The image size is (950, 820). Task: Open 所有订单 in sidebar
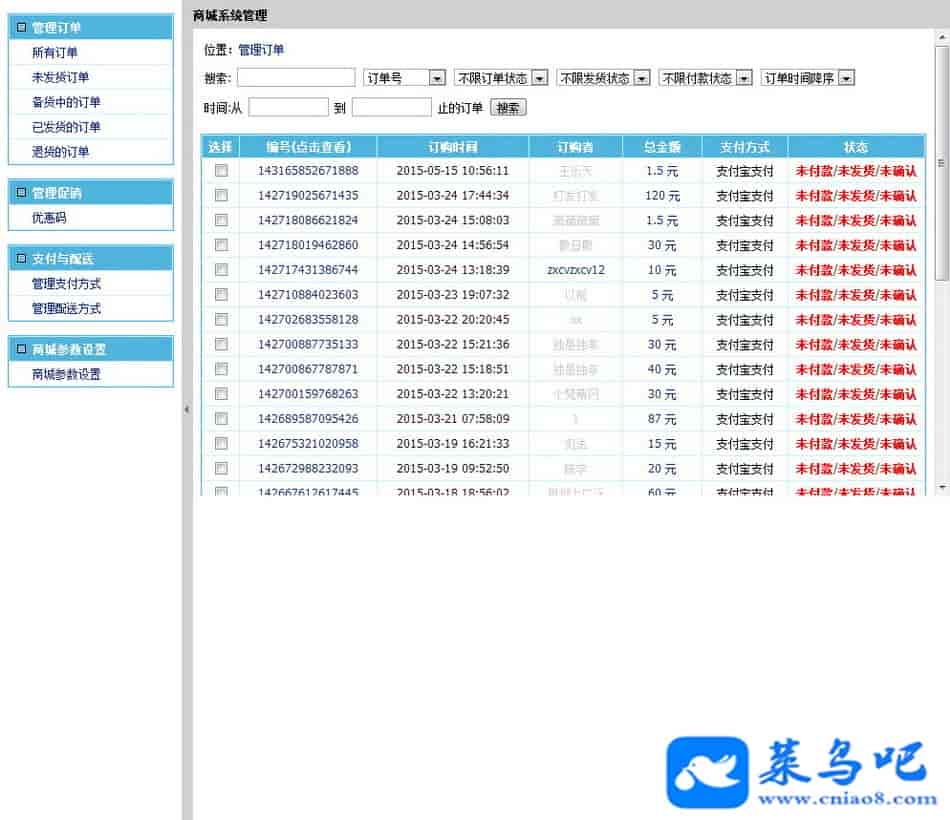pyautogui.click(x=55, y=53)
